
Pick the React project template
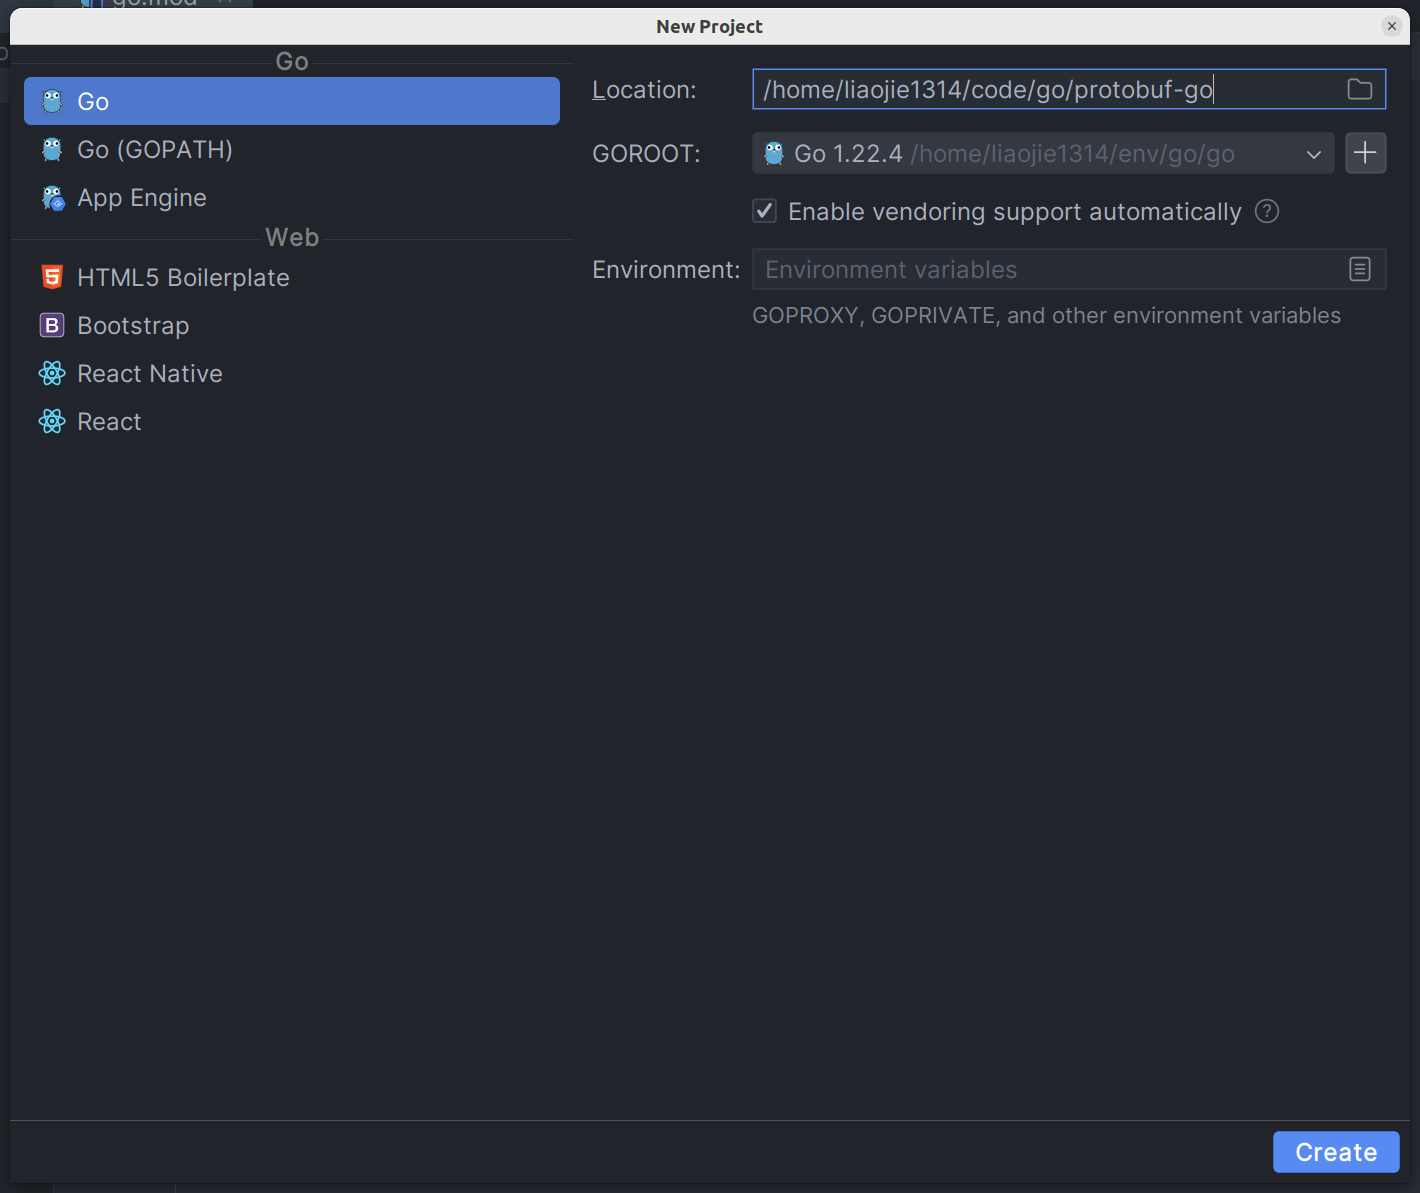point(291,421)
